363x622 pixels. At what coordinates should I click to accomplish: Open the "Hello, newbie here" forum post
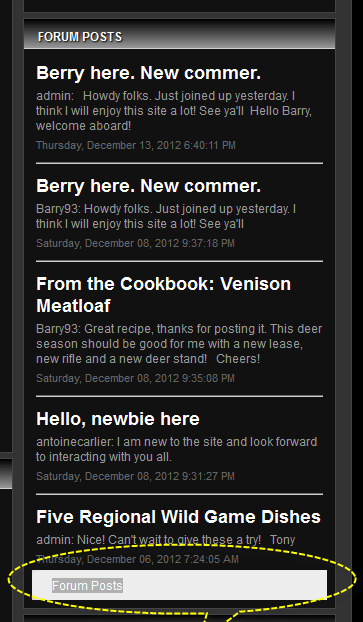tap(118, 419)
